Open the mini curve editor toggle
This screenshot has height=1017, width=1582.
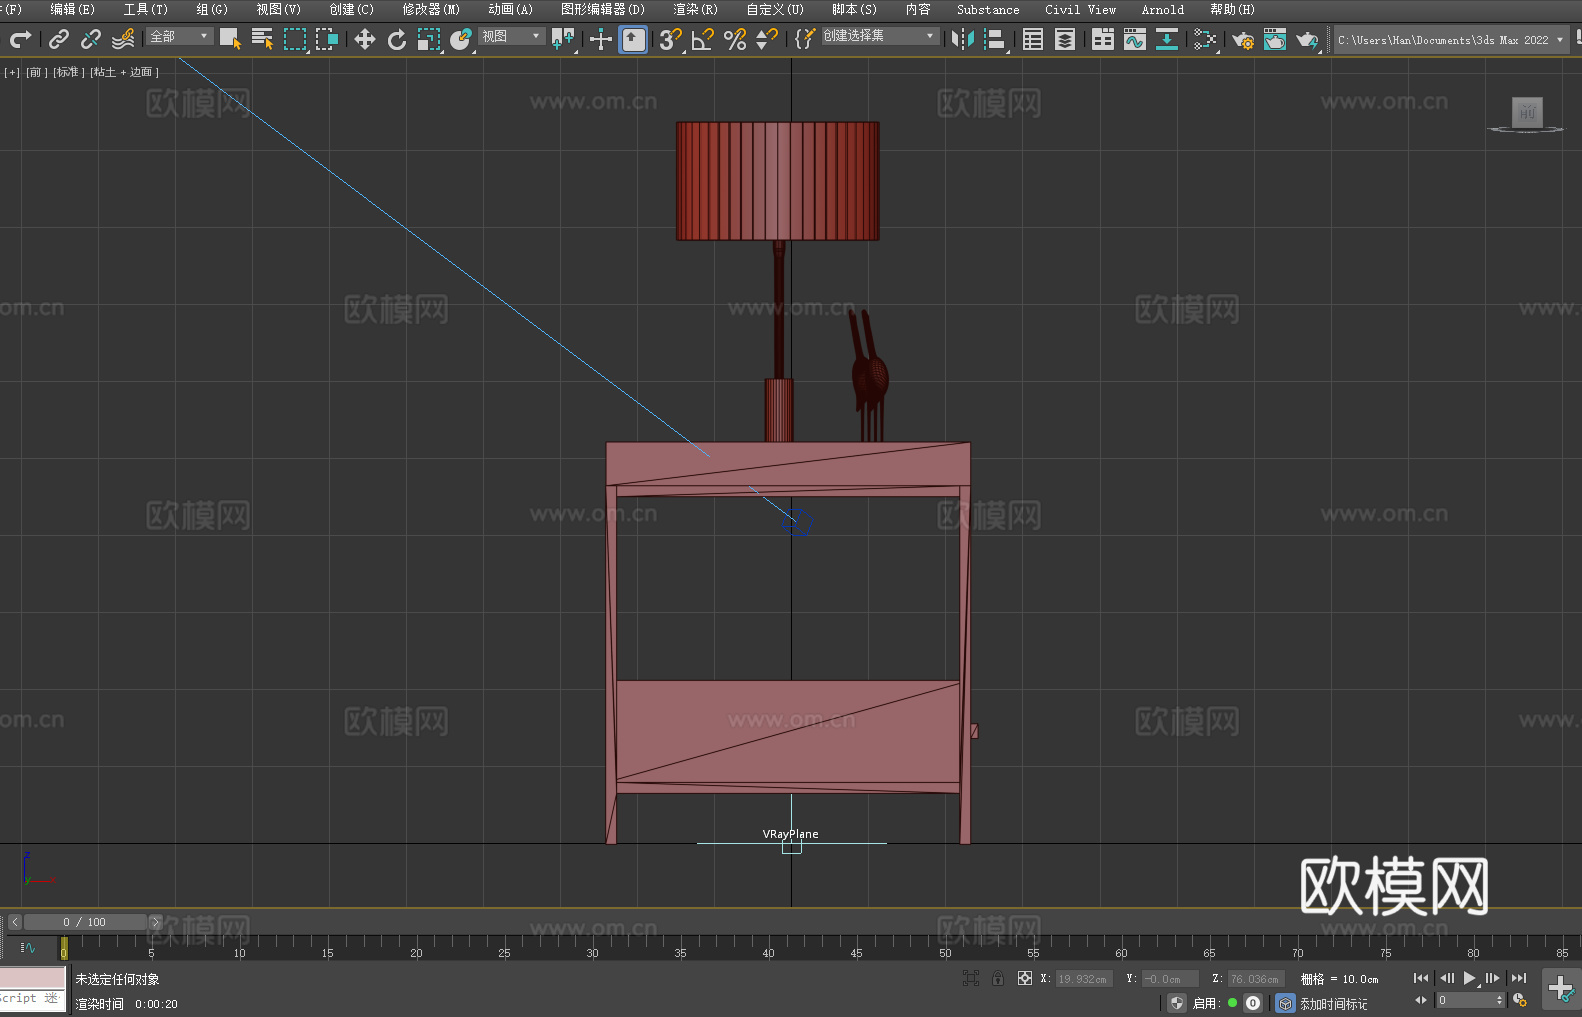tap(28, 947)
